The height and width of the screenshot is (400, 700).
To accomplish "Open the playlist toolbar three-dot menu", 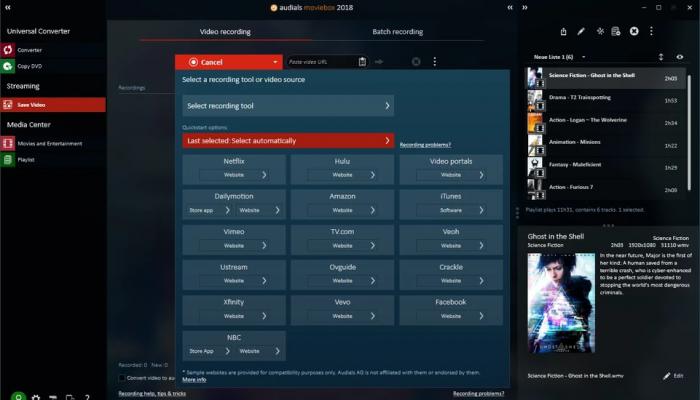I will coord(651,31).
